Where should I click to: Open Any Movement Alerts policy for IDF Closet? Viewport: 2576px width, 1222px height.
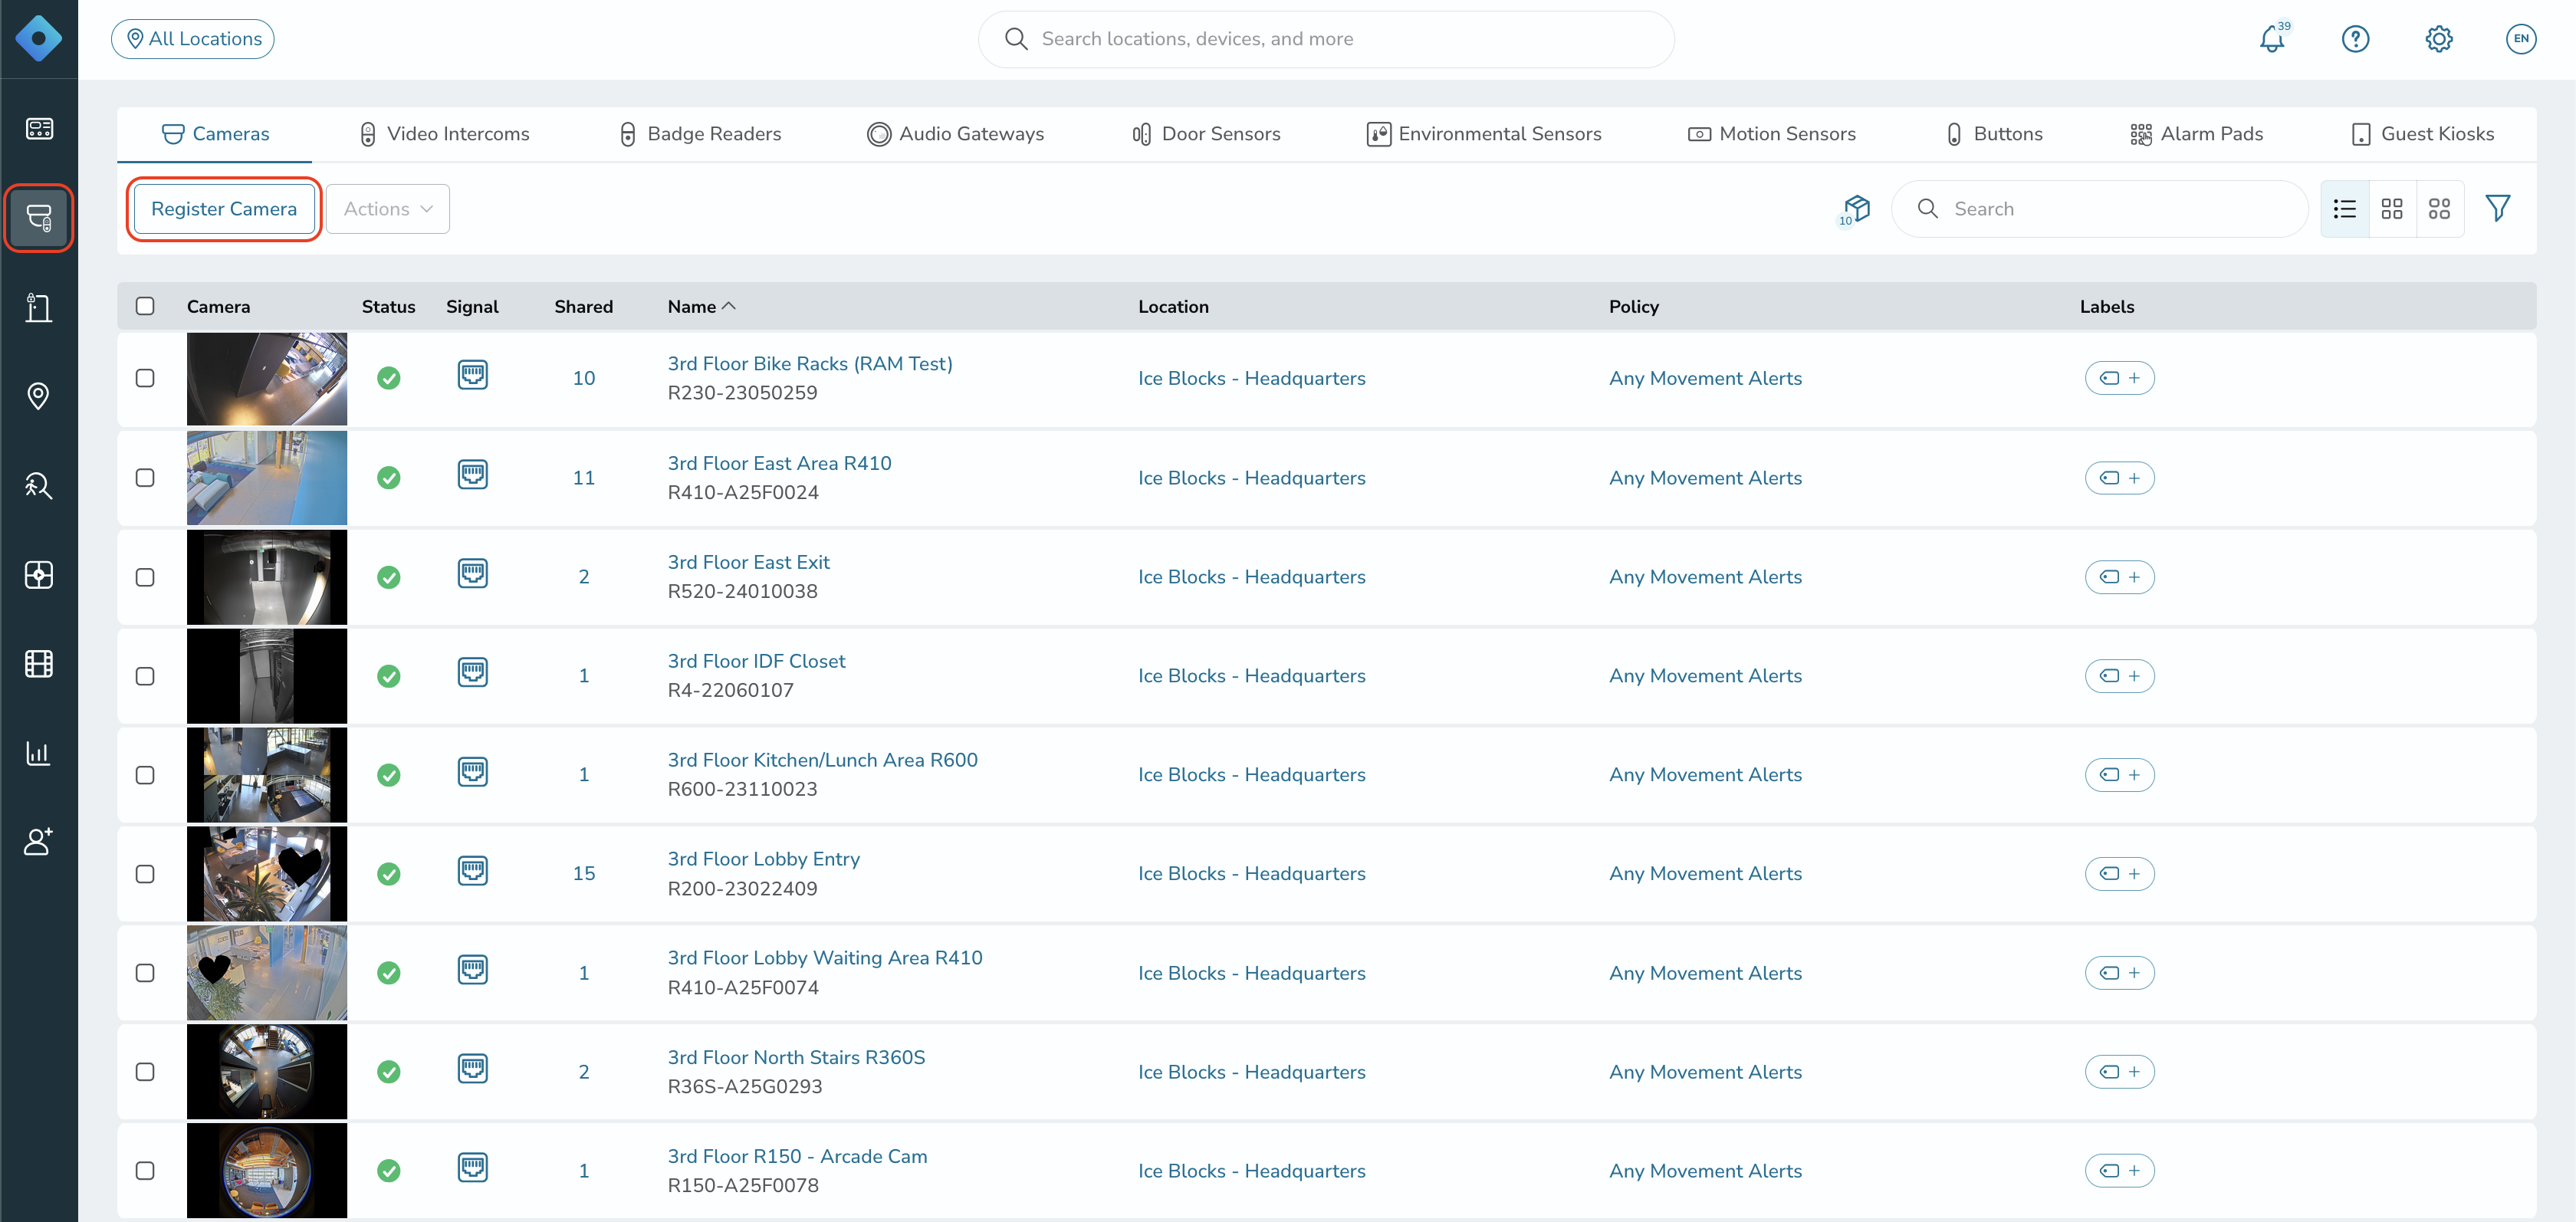coord(1706,676)
